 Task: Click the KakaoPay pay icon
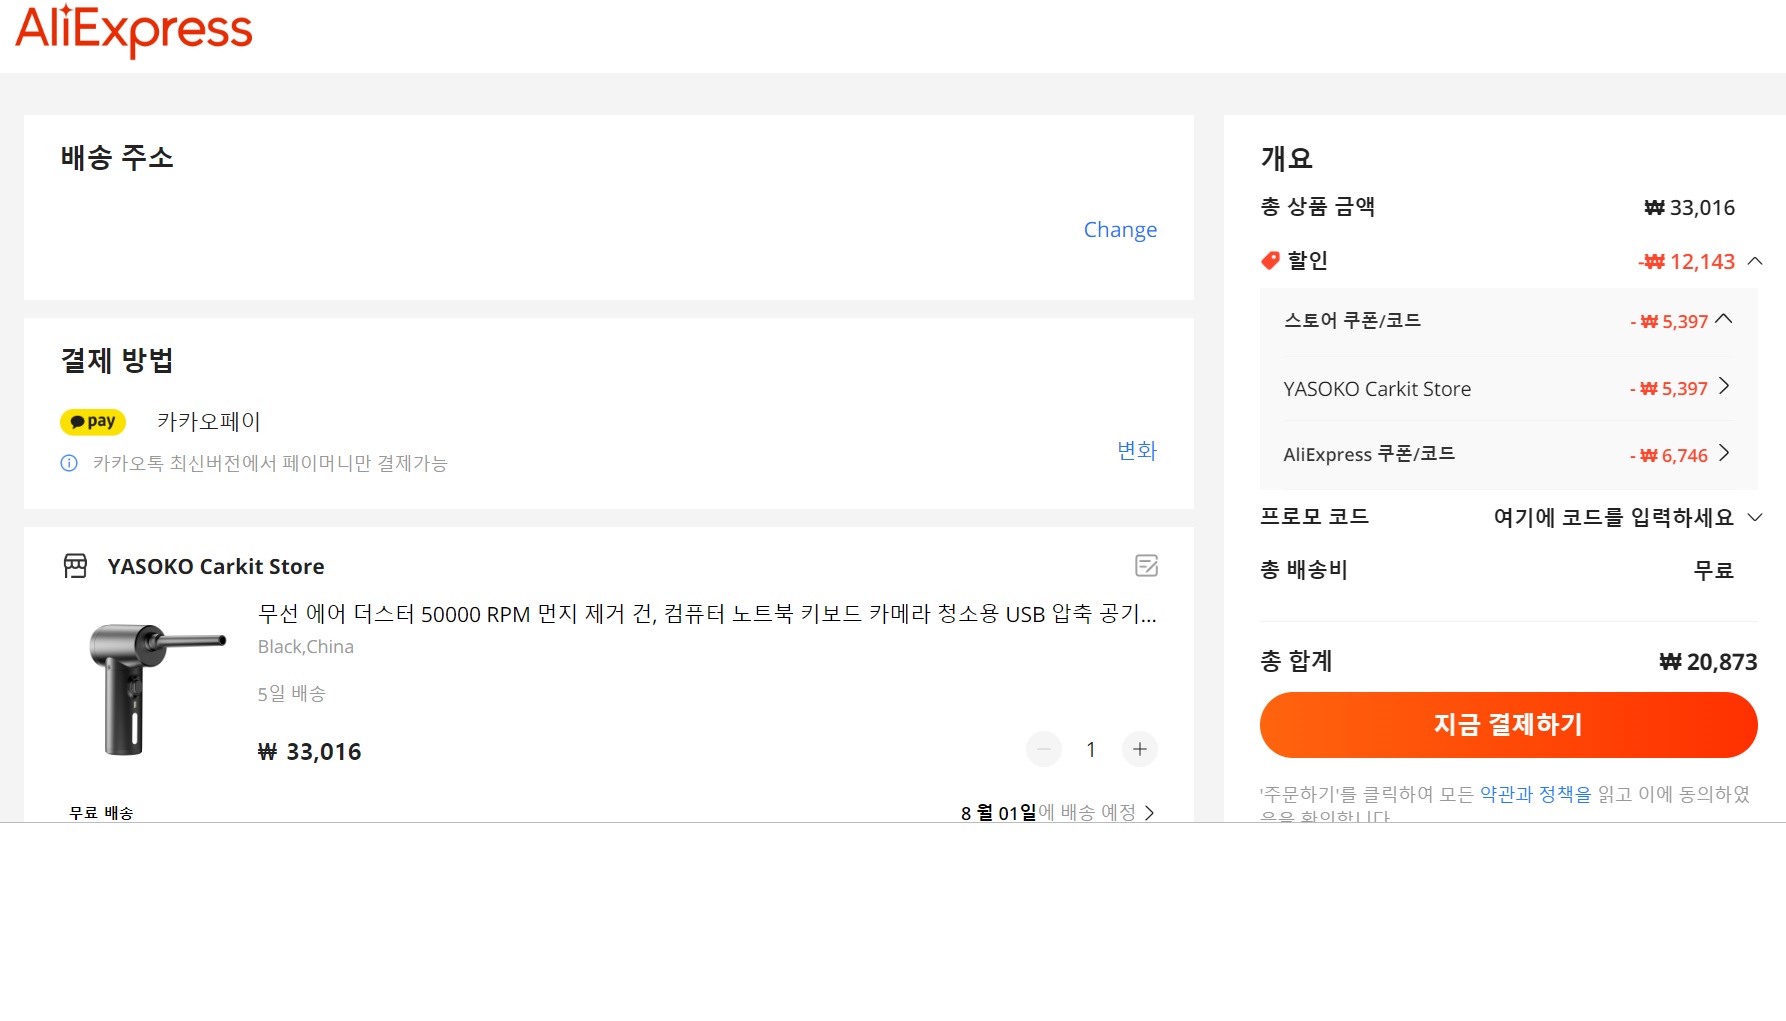click(x=93, y=422)
